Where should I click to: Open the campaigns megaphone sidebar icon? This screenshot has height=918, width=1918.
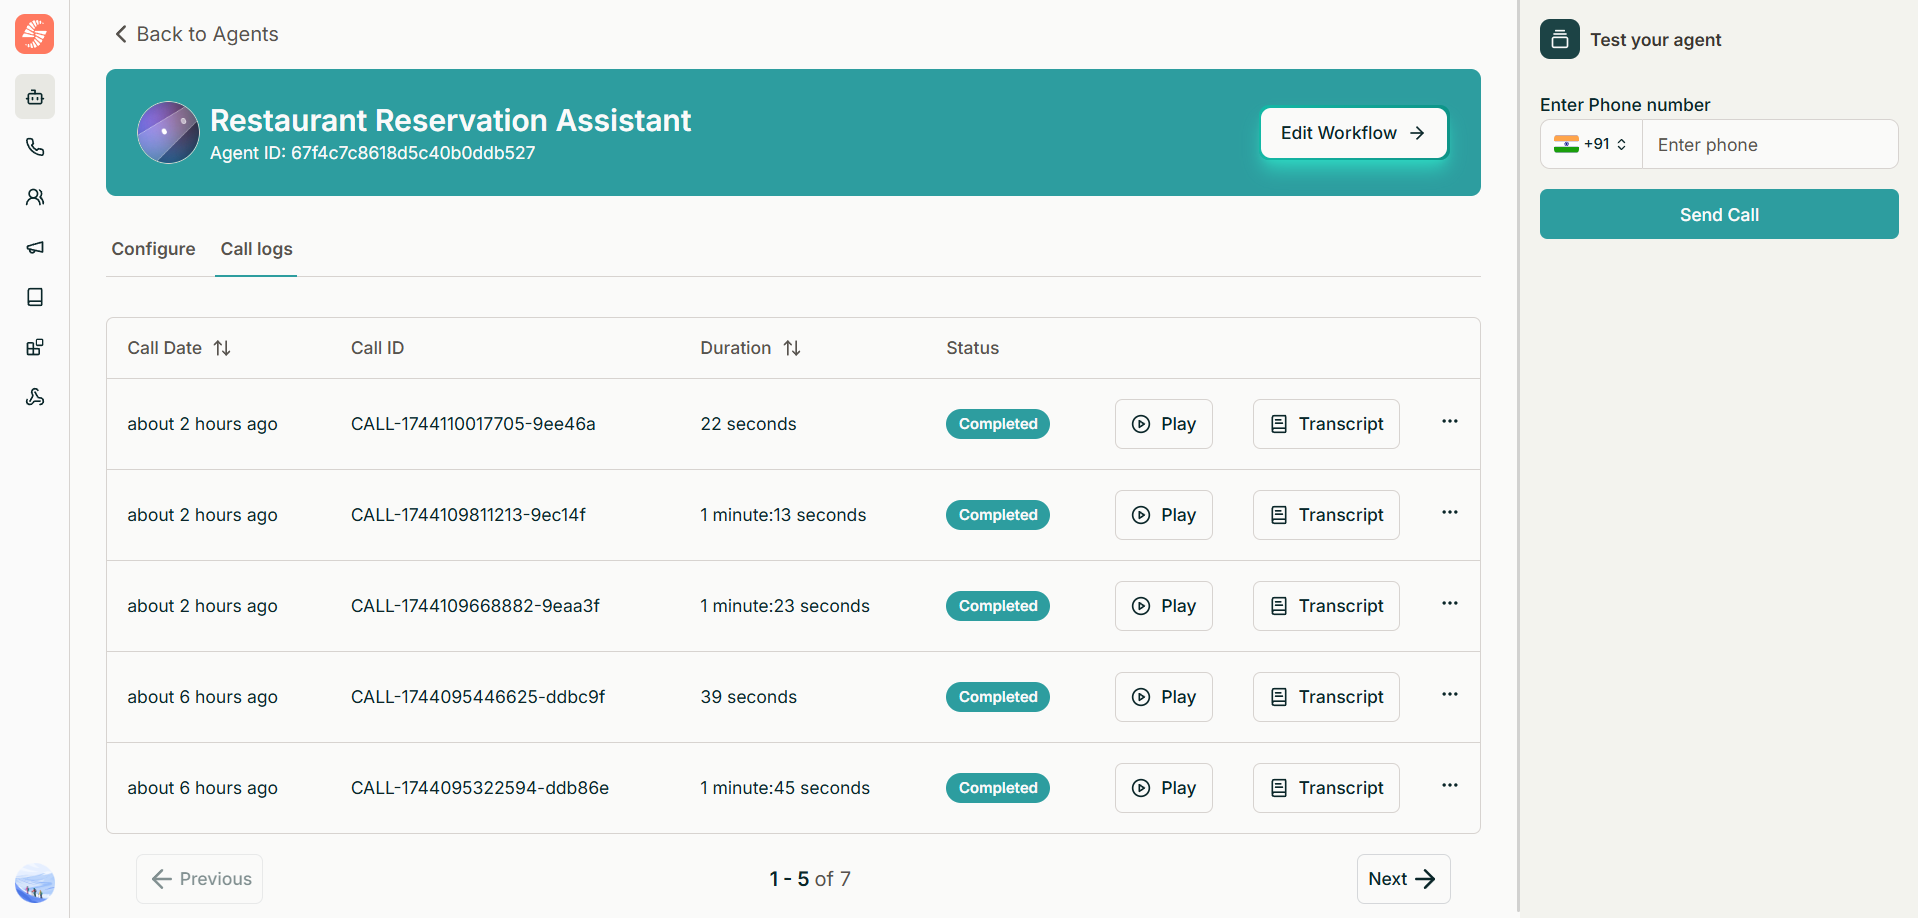[35, 247]
